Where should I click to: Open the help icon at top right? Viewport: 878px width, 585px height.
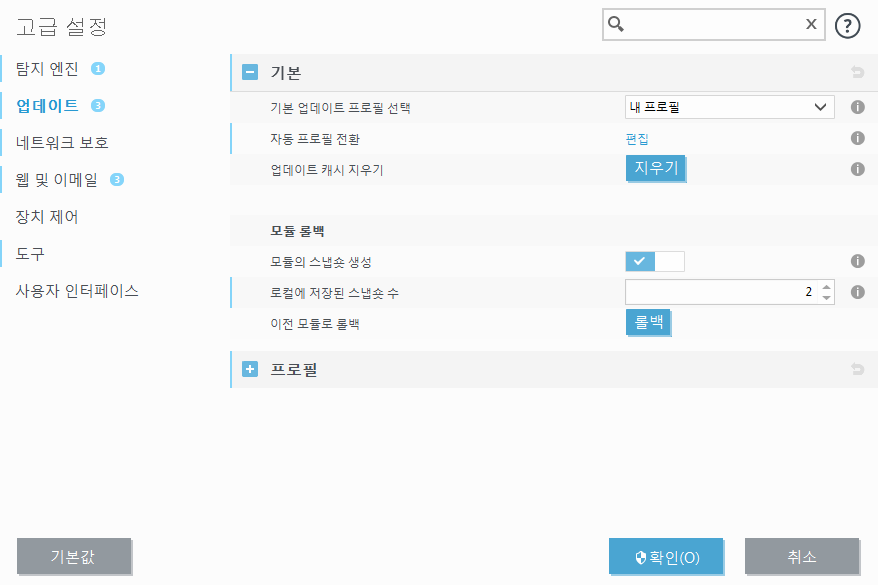pos(847,25)
